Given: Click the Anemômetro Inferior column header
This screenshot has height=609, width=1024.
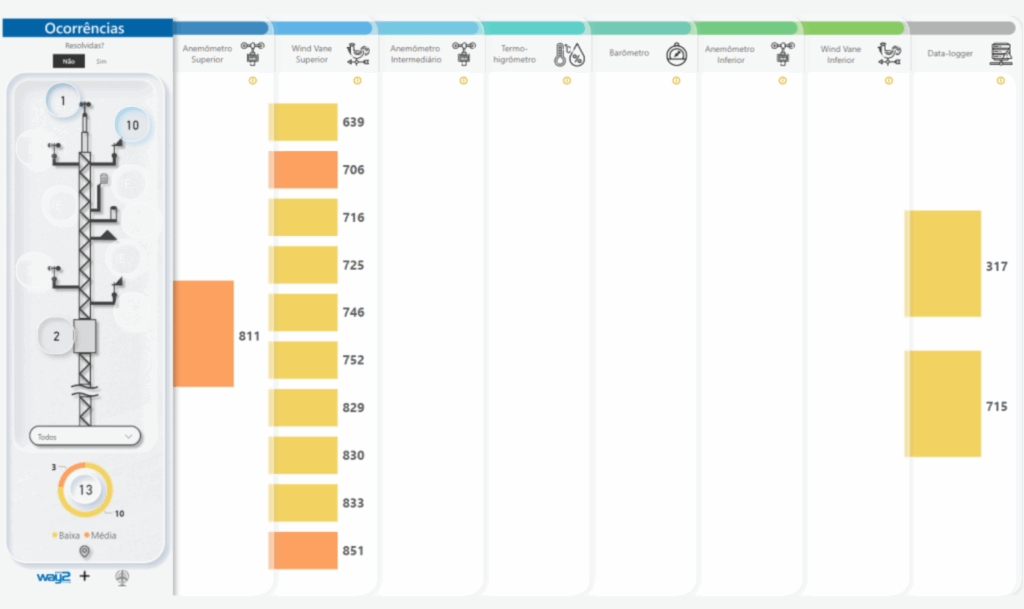Looking at the screenshot, I should pyautogui.click(x=725, y=53).
